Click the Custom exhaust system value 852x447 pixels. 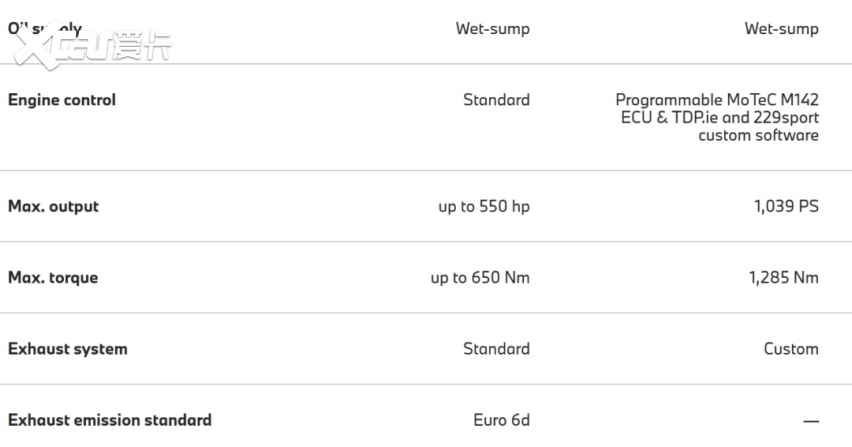[x=790, y=349]
